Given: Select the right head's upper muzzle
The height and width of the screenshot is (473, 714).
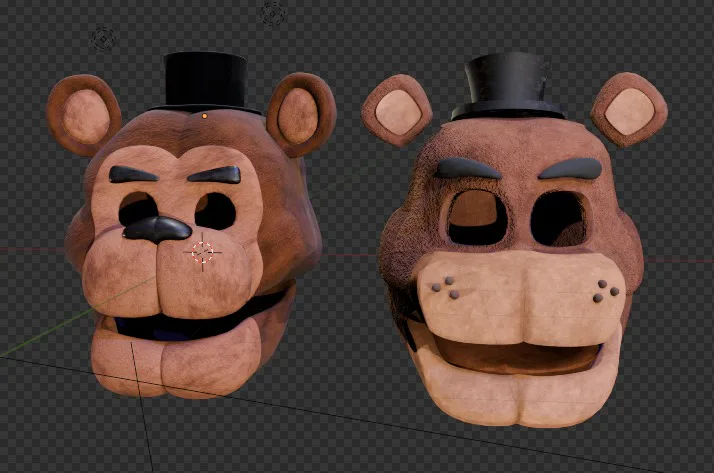Looking at the screenshot, I should click(x=519, y=296).
